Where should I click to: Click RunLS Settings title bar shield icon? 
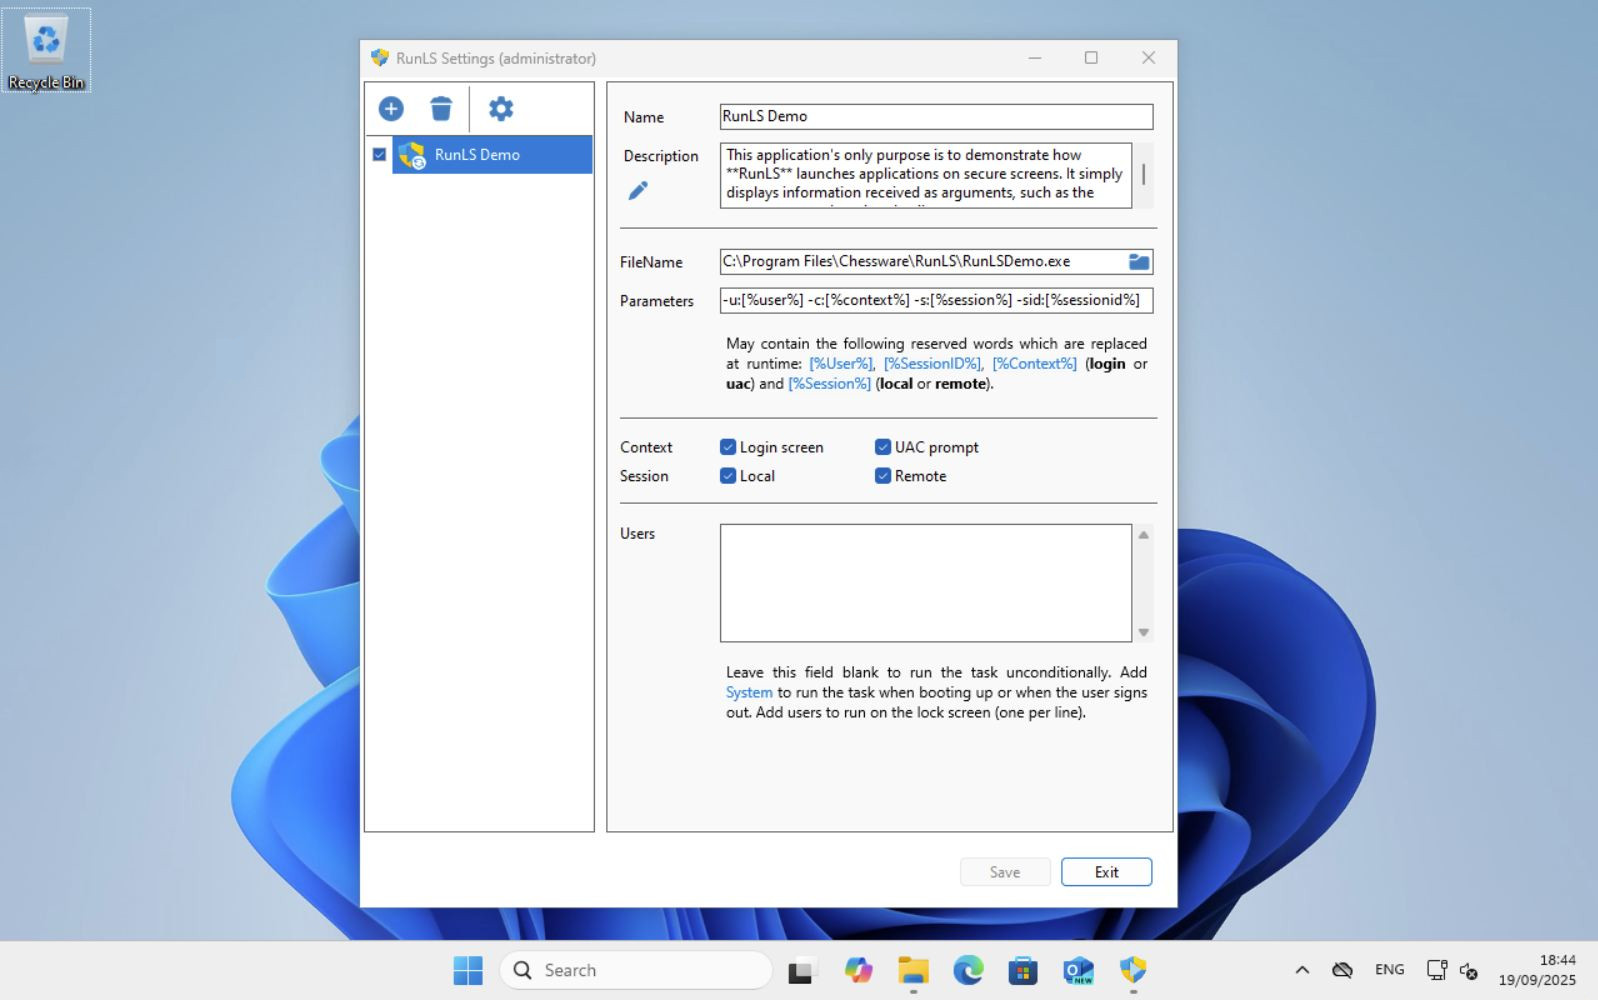click(x=380, y=58)
